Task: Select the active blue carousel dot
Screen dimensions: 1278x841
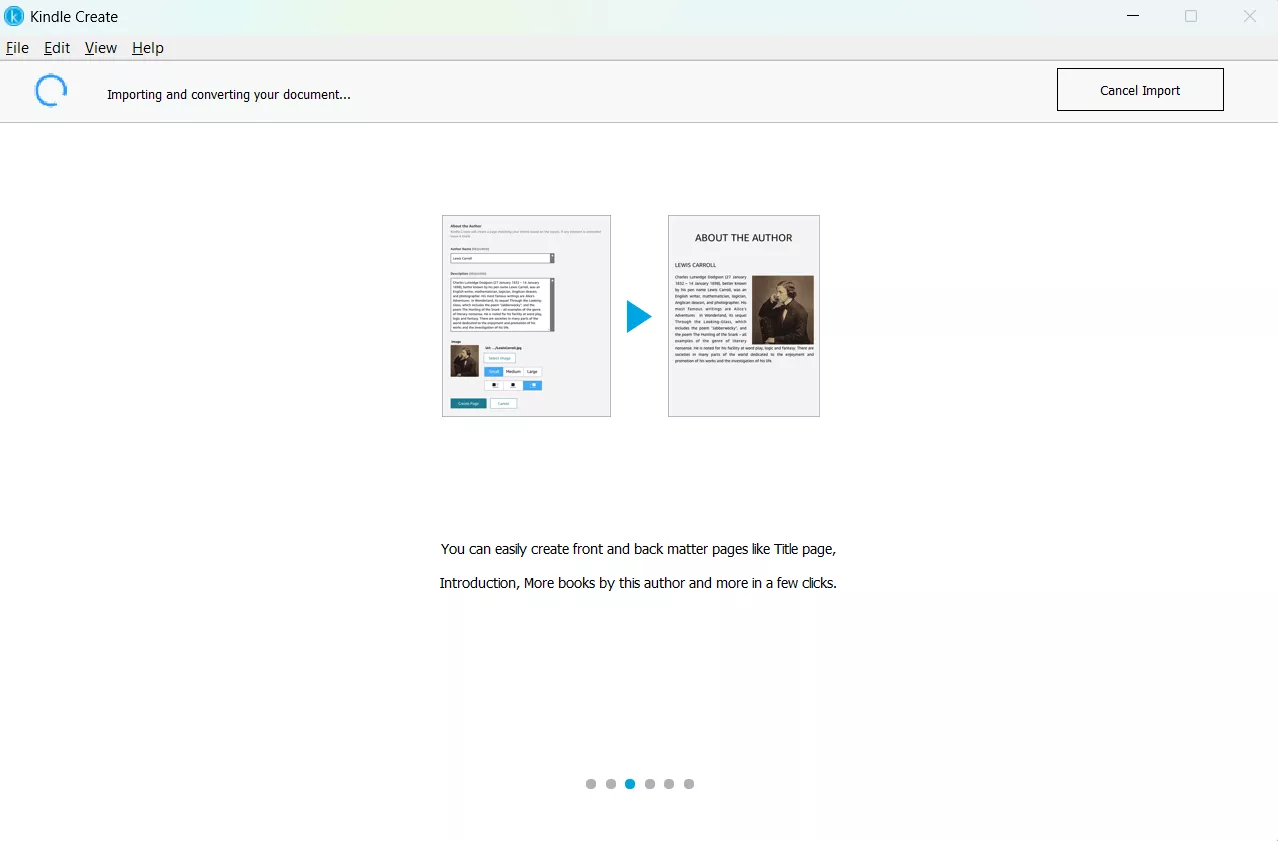Action: 629,784
